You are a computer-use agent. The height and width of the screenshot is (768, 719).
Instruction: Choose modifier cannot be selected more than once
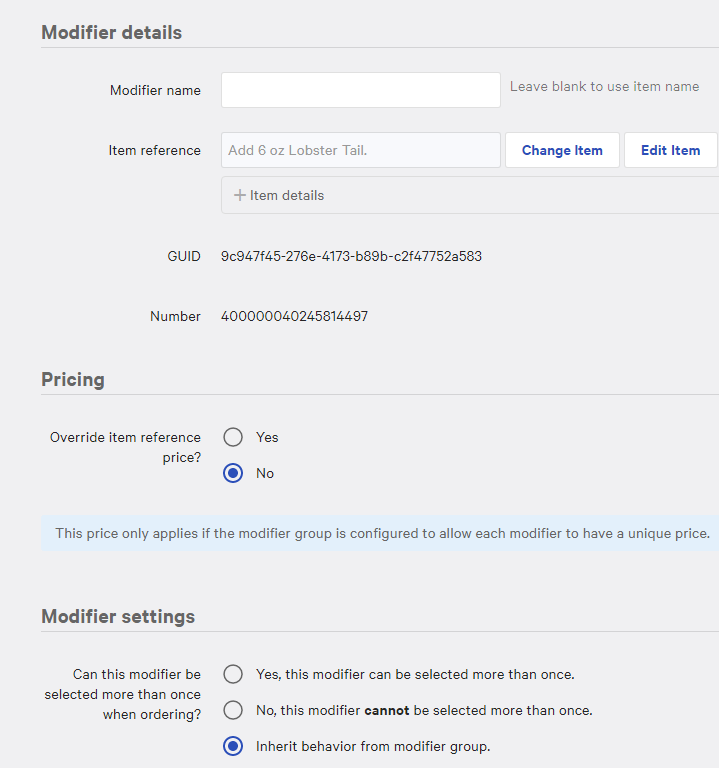(233, 710)
